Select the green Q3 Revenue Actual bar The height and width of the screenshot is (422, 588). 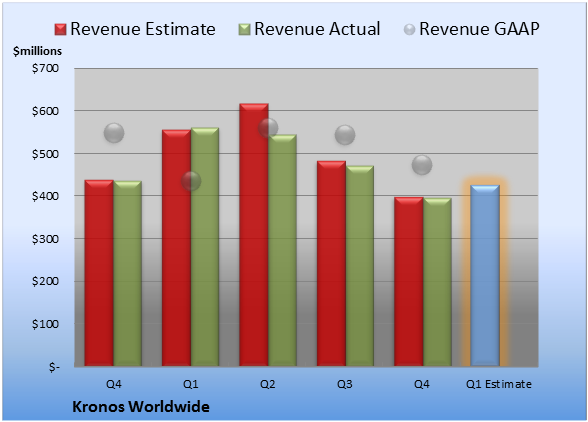click(360, 266)
